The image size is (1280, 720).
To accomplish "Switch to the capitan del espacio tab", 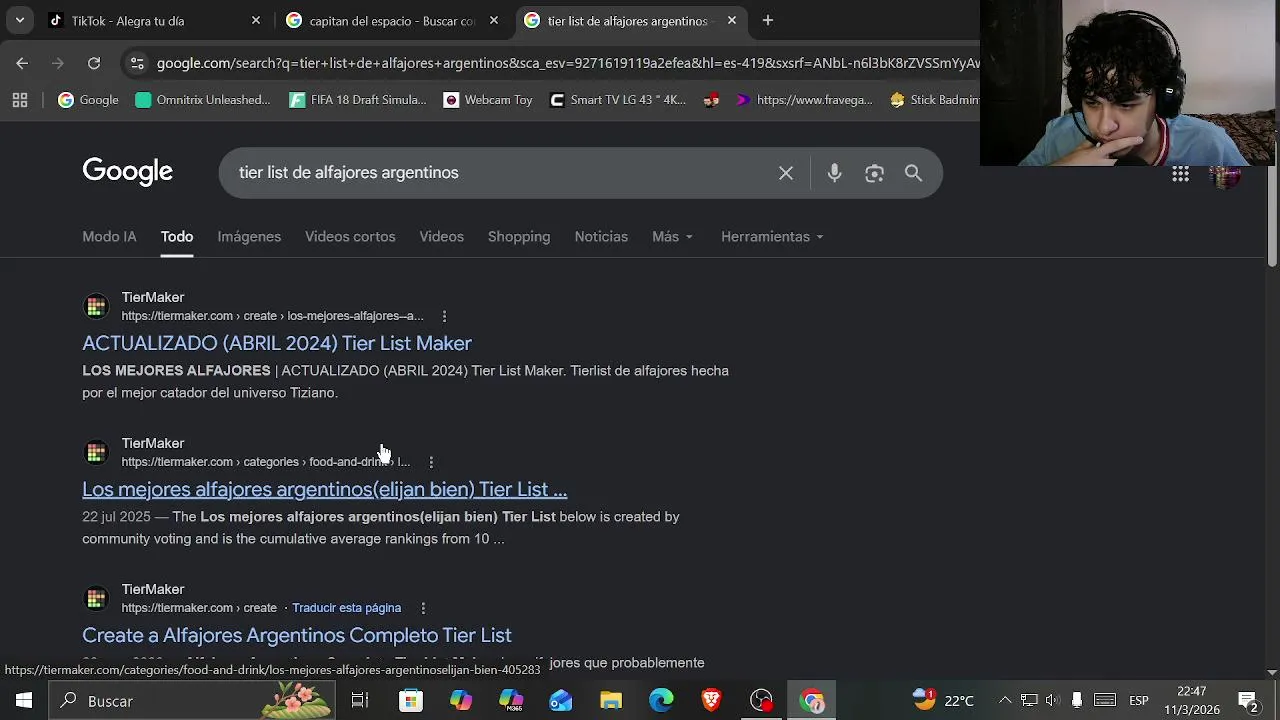I will 380,20.
